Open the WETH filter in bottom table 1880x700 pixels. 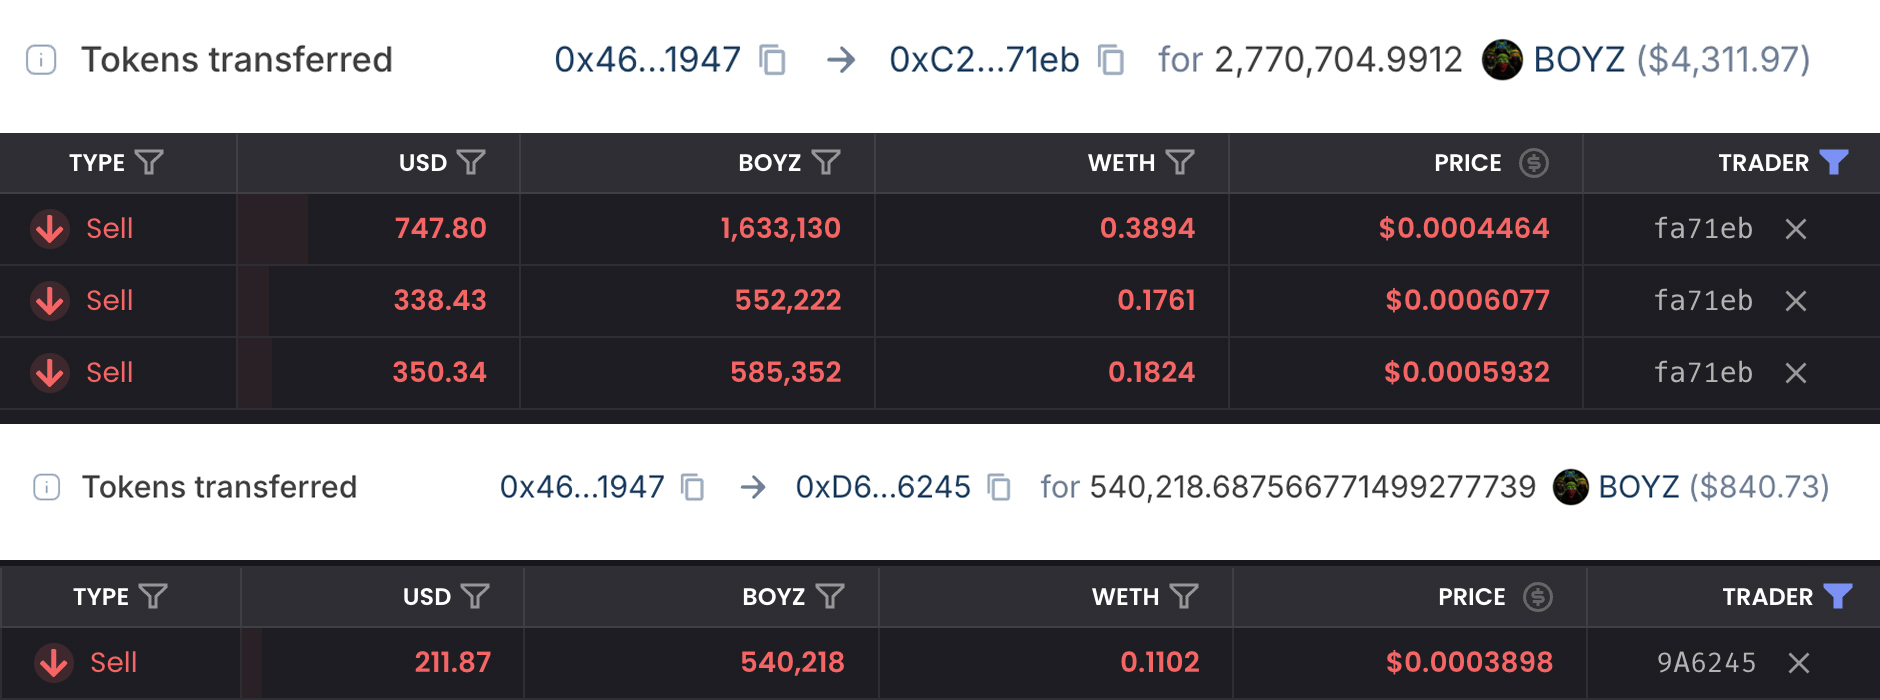(x=1184, y=597)
